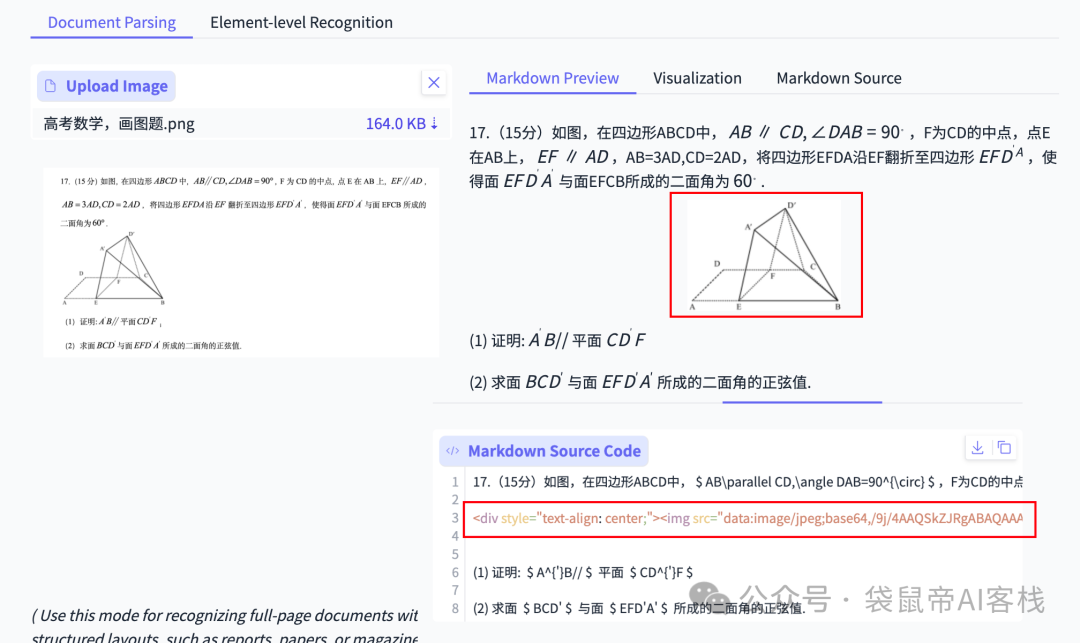The image size is (1080, 643).
Task: Select the Markdown Preview tab
Action: (552, 78)
